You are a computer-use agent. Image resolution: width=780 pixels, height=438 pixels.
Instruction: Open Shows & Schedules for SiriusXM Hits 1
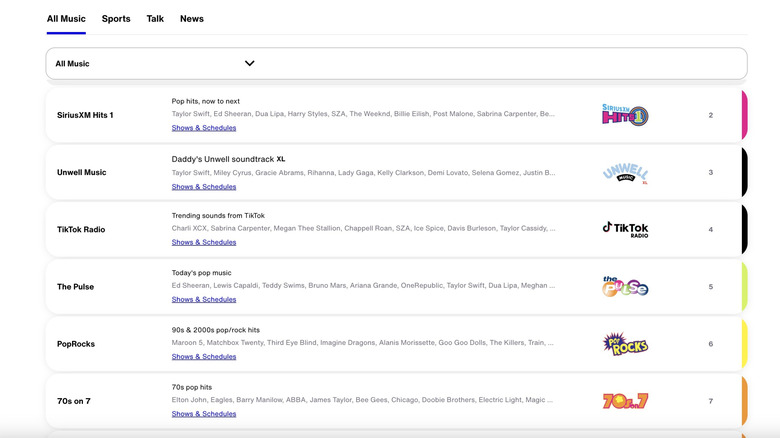point(204,128)
